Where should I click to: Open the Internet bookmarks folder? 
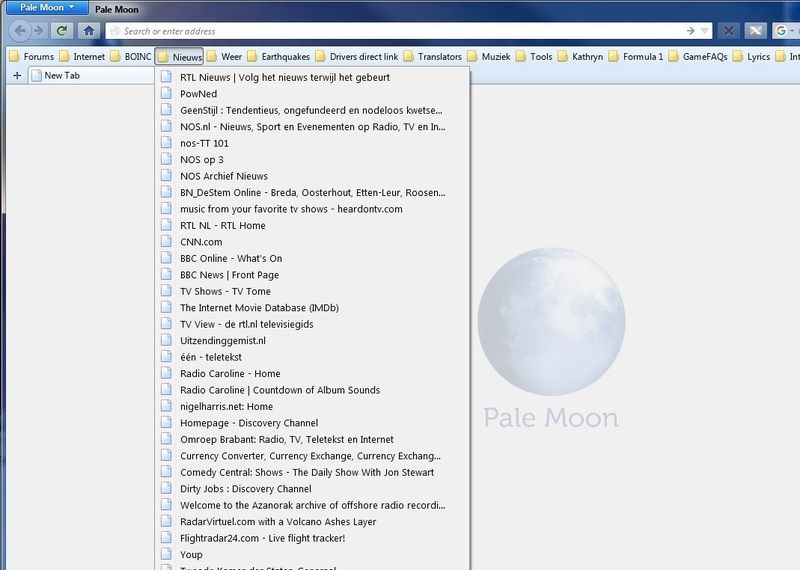(x=82, y=56)
